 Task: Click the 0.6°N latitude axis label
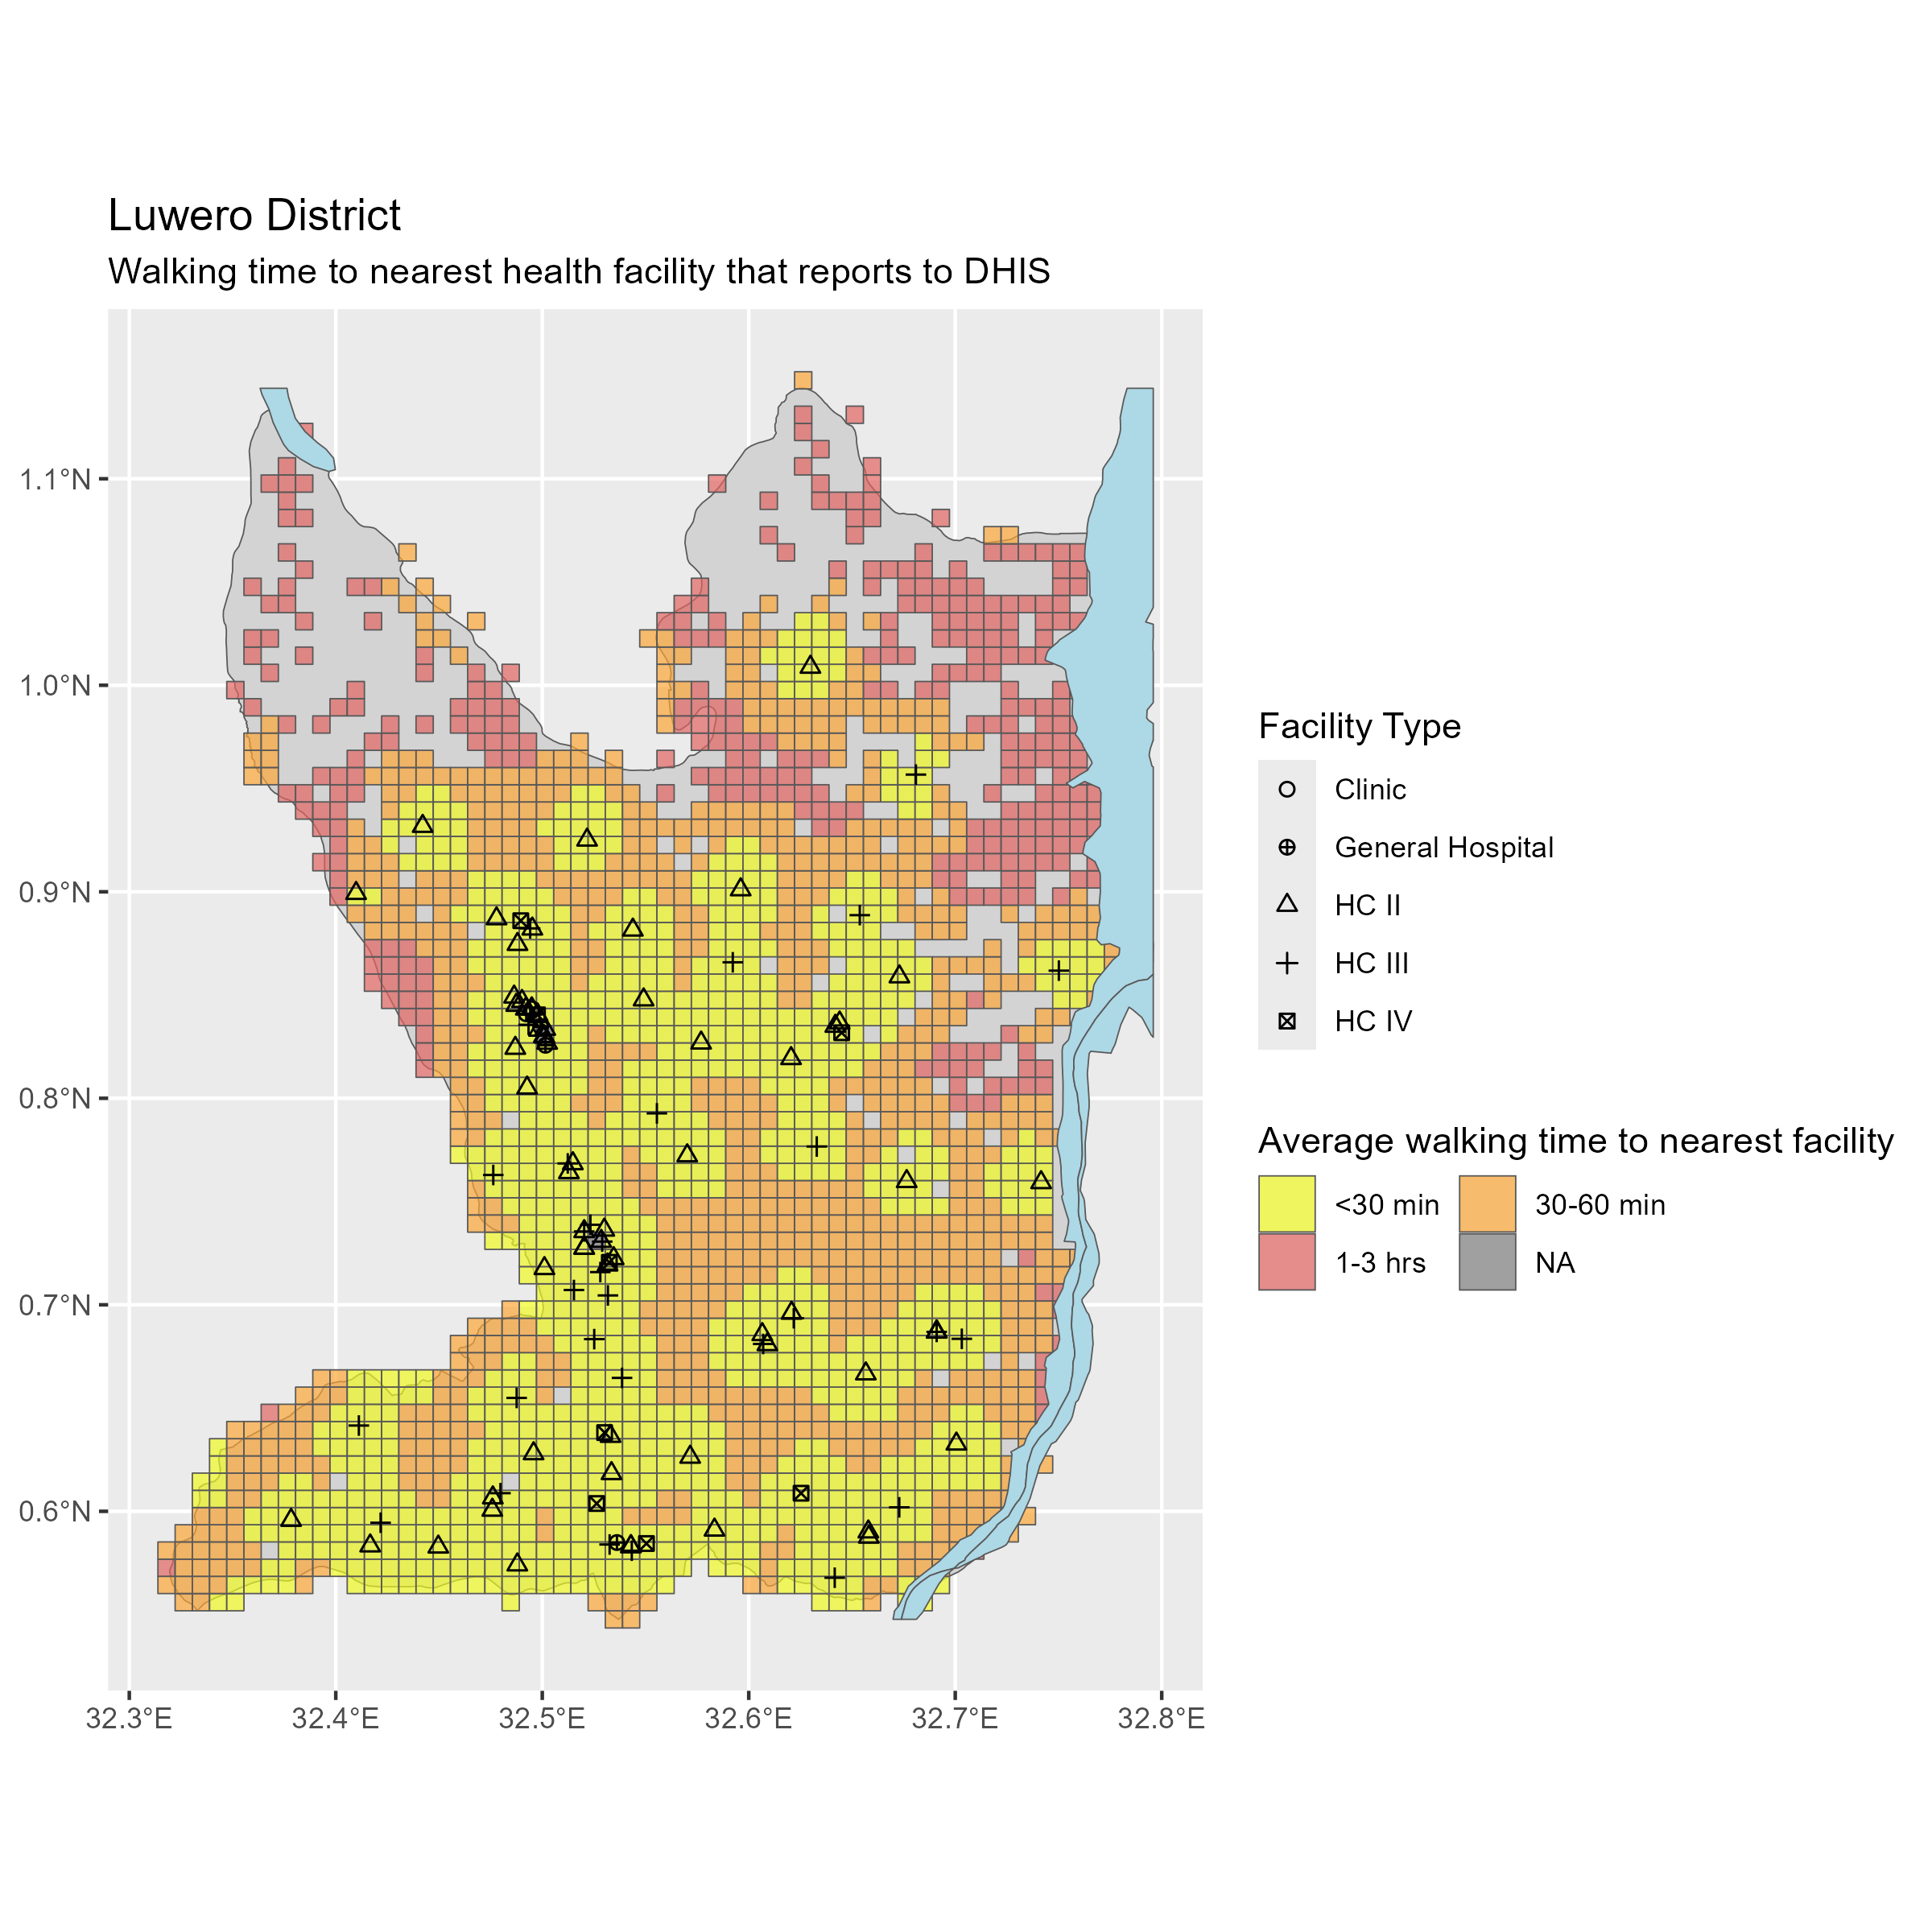tap(55, 1511)
